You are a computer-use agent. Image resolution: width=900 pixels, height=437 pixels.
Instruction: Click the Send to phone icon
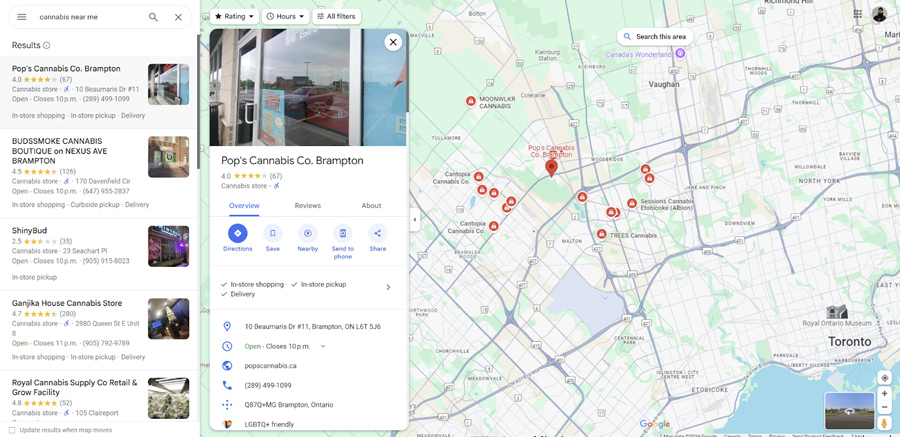[x=343, y=233]
